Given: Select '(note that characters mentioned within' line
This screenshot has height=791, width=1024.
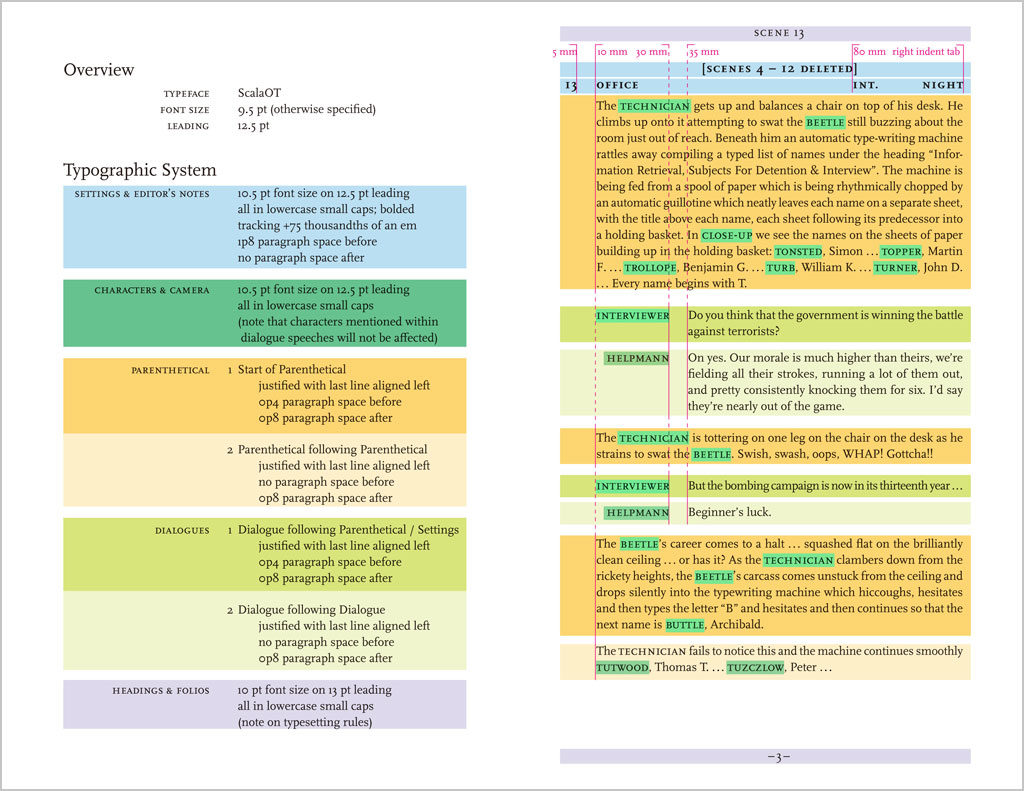Looking at the screenshot, I should [x=338, y=321].
